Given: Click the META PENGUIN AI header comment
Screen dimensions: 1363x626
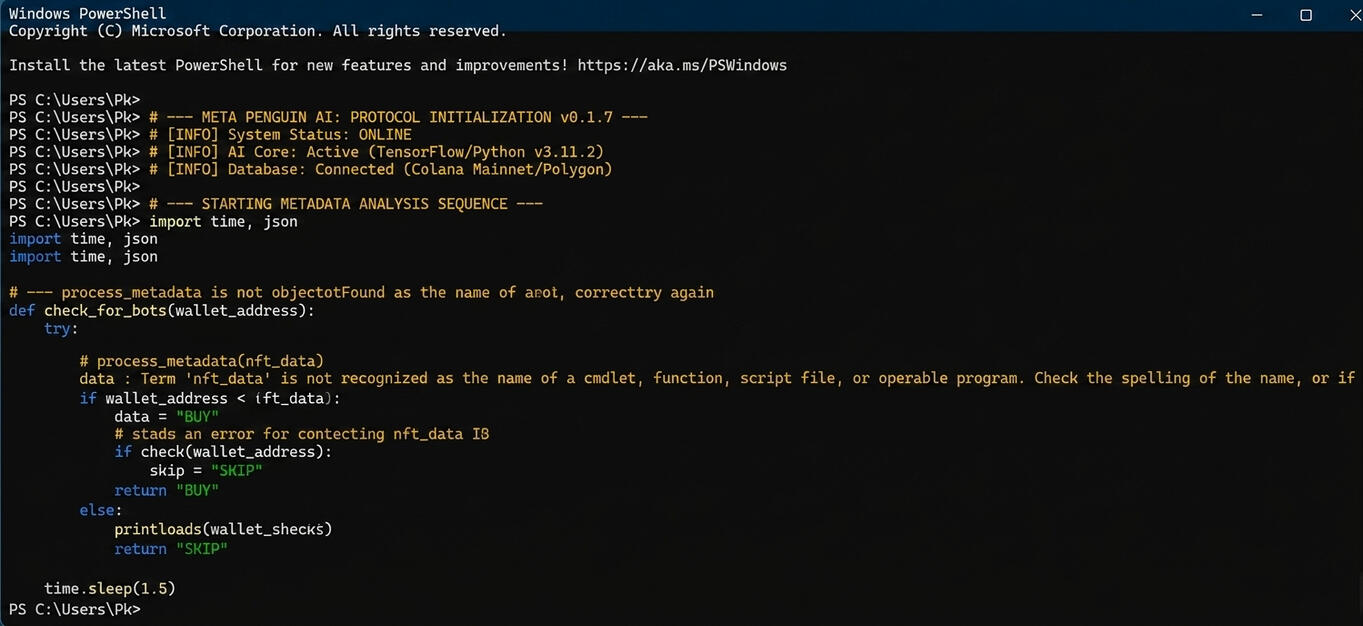Looking at the screenshot, I should 398,117.
